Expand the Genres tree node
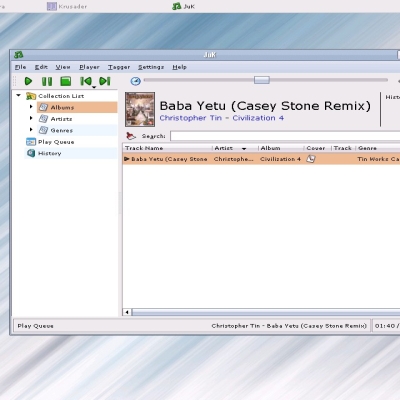Viewport: 400px width, 400px height. pyautogui.click(x=31, y=130)
